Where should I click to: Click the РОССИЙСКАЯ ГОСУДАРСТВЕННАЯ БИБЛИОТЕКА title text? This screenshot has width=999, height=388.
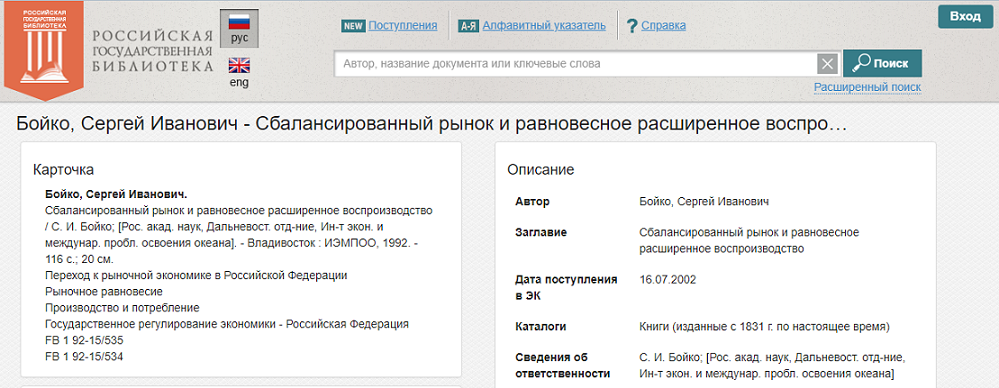(152, 50)
